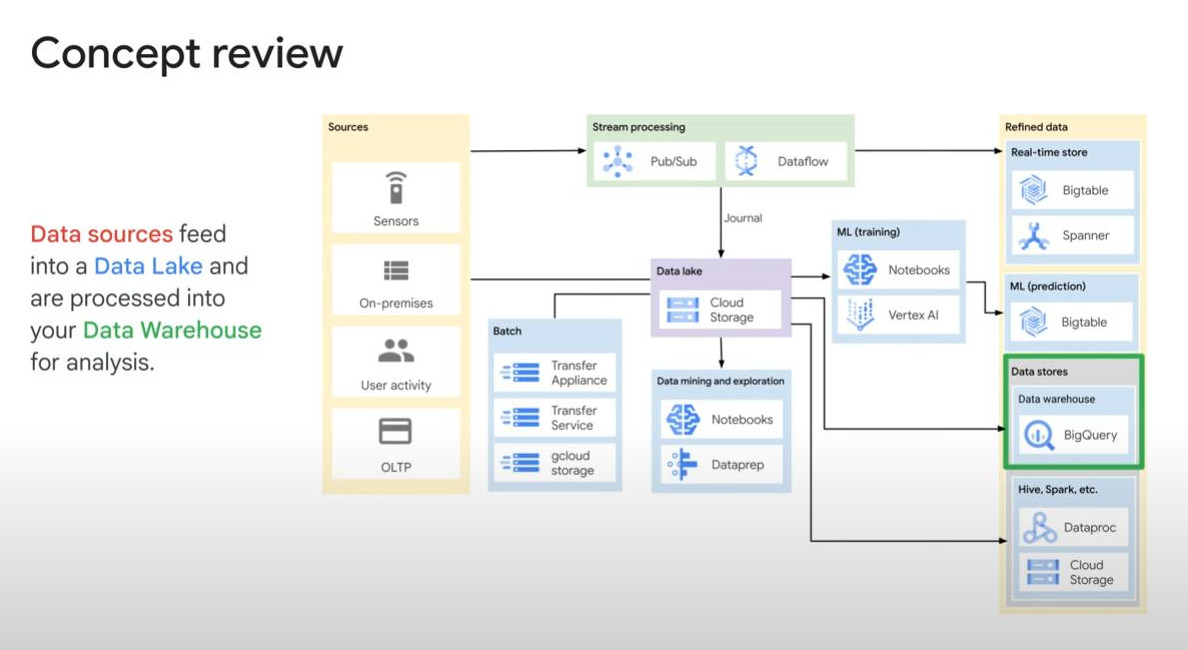Screen dimensions: 1188x650
Task: Click the 'for analysis.' text line
Action: (x=92, y=363)
